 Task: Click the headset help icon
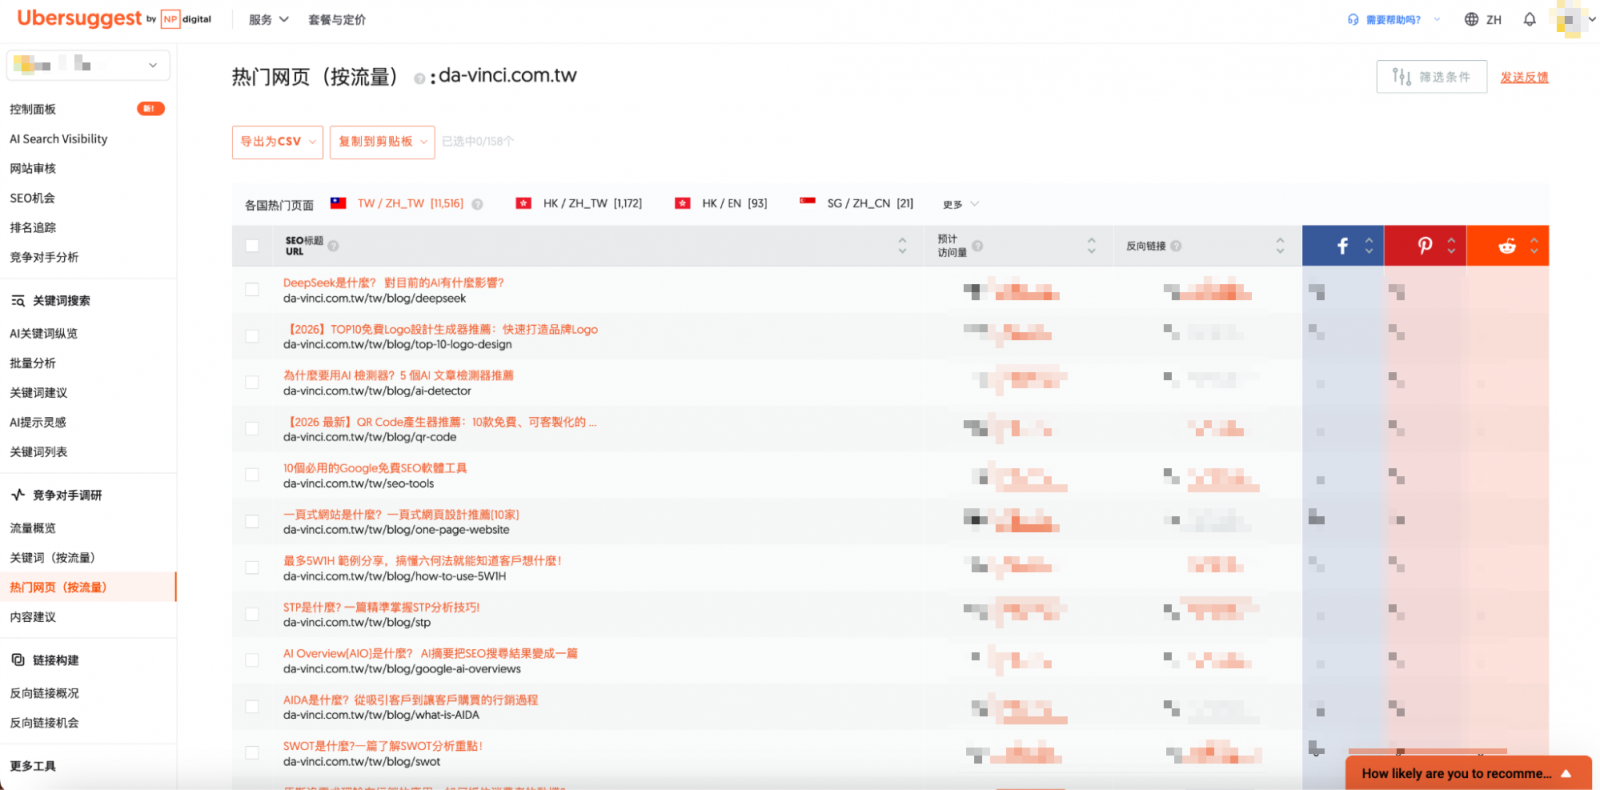coord(1353,20)
